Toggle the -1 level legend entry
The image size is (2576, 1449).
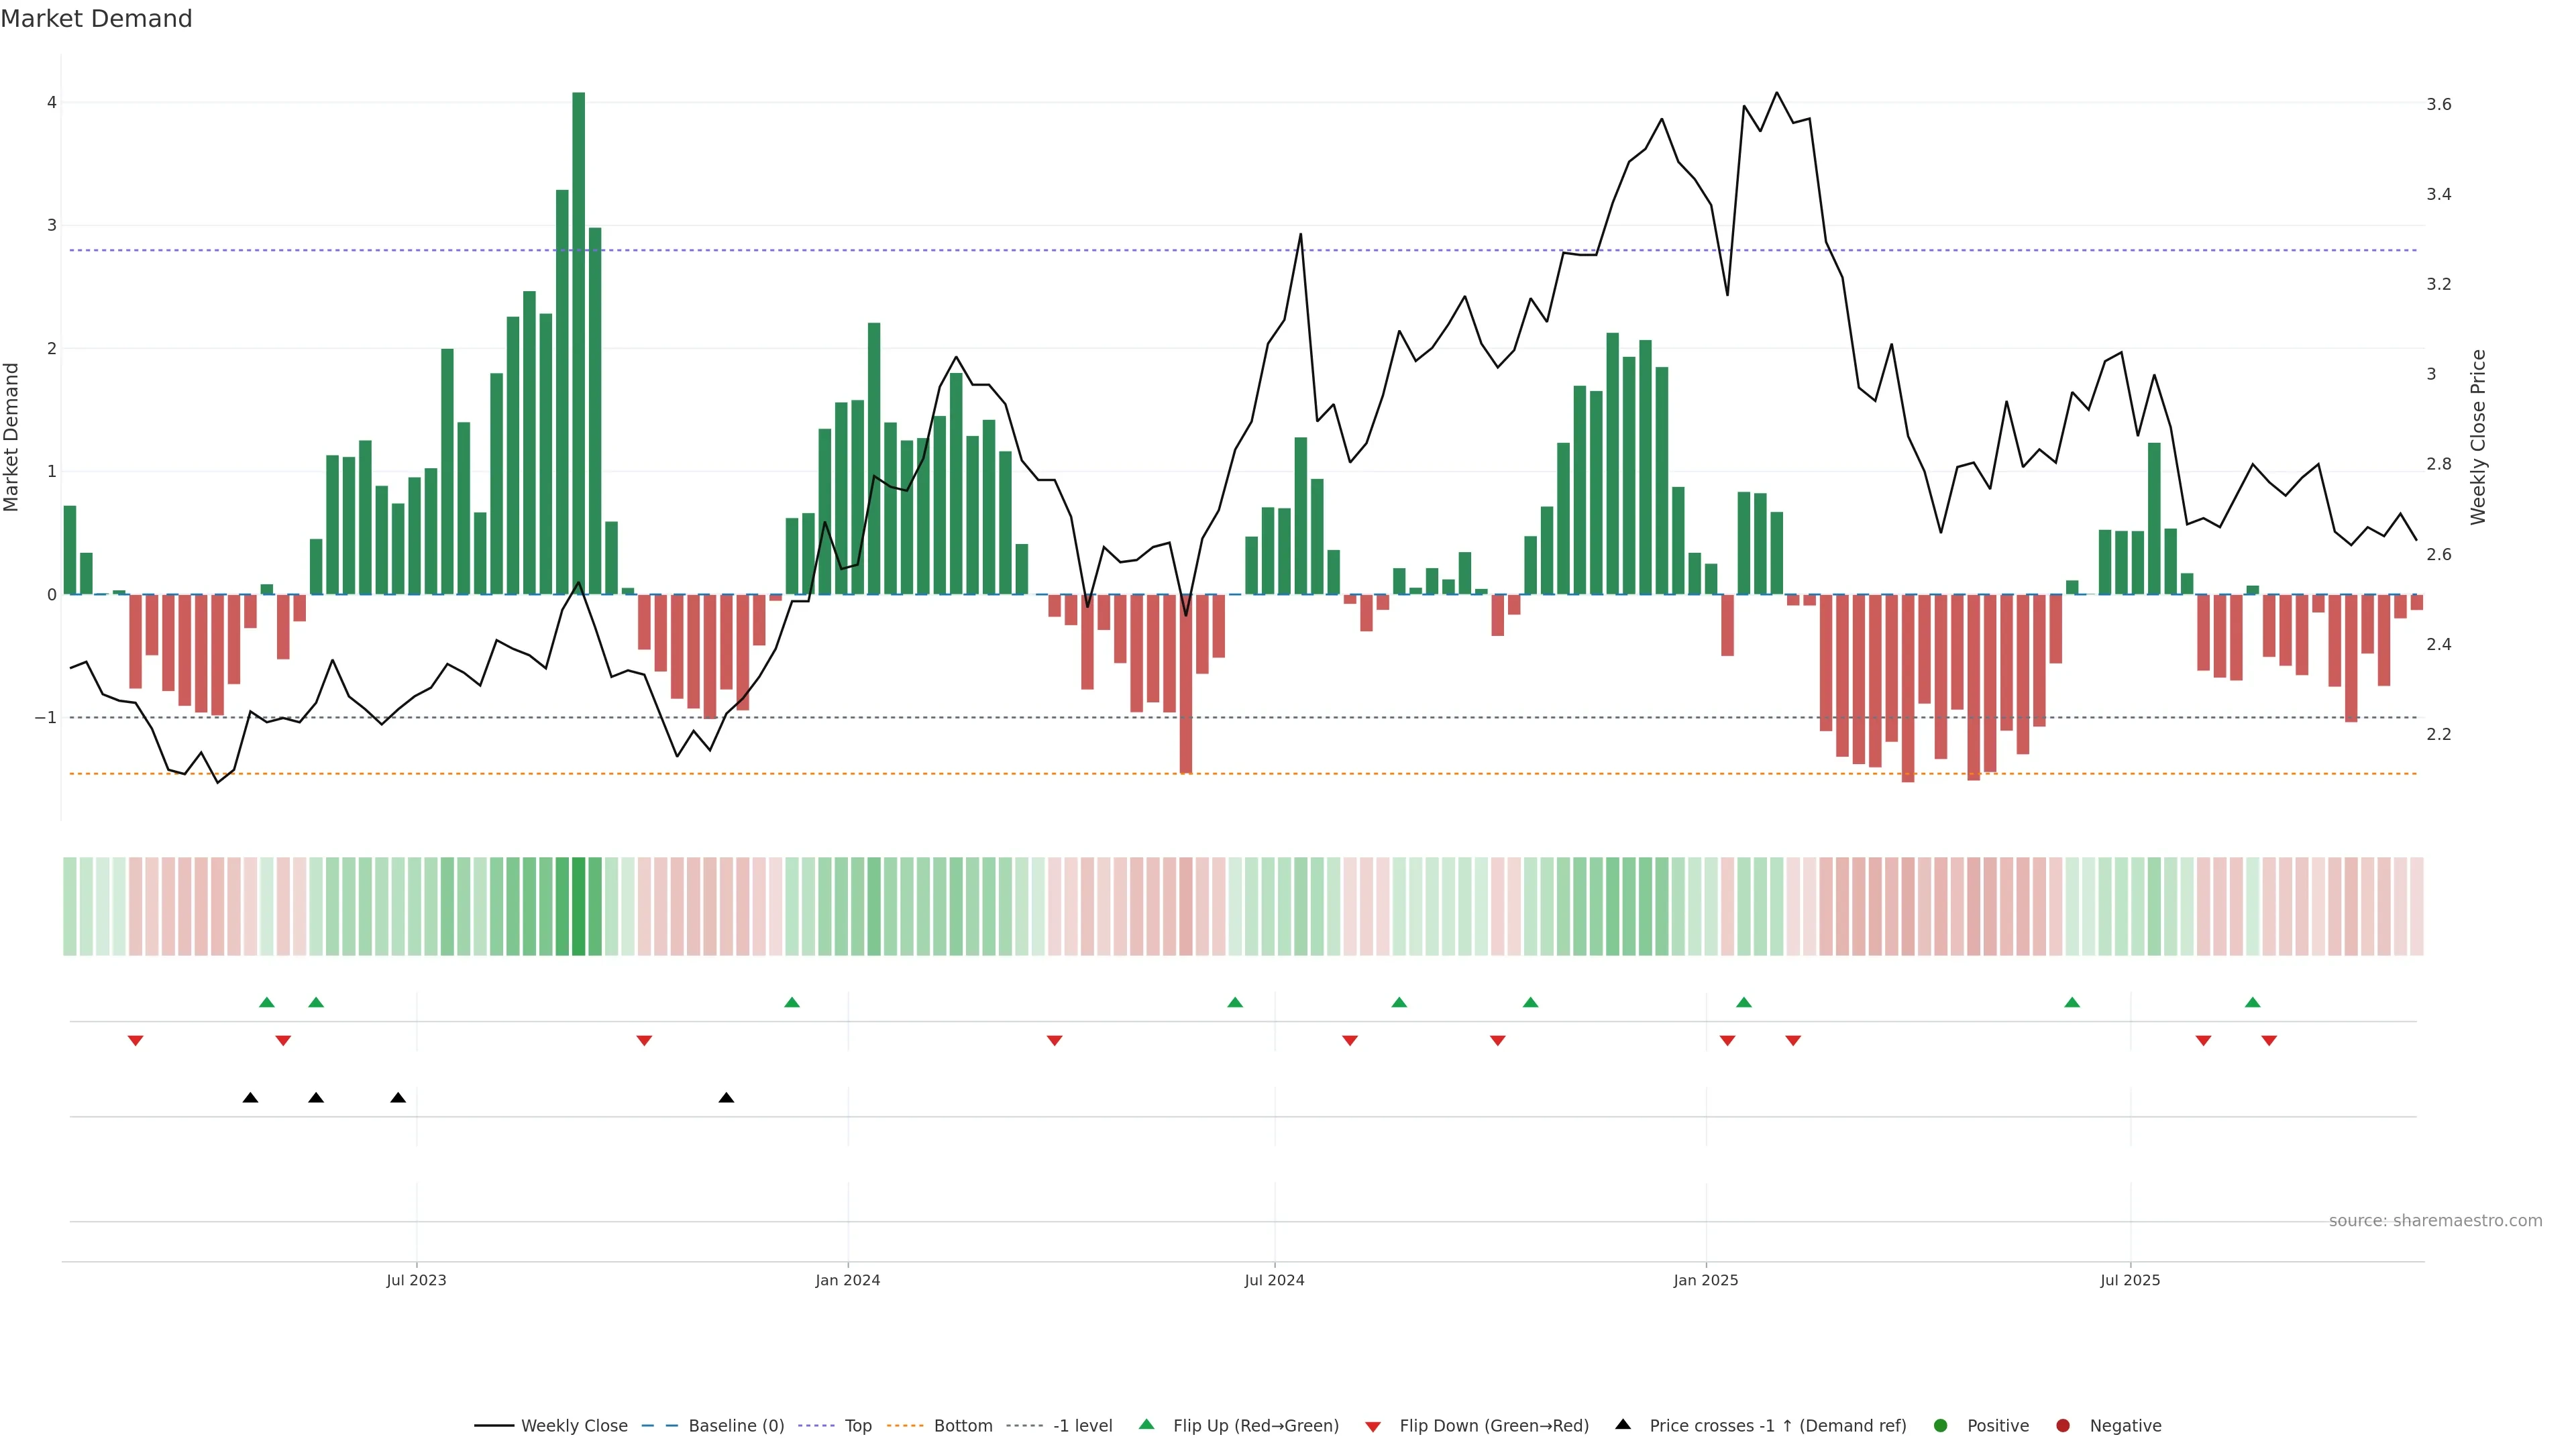click(1082, 1425)
